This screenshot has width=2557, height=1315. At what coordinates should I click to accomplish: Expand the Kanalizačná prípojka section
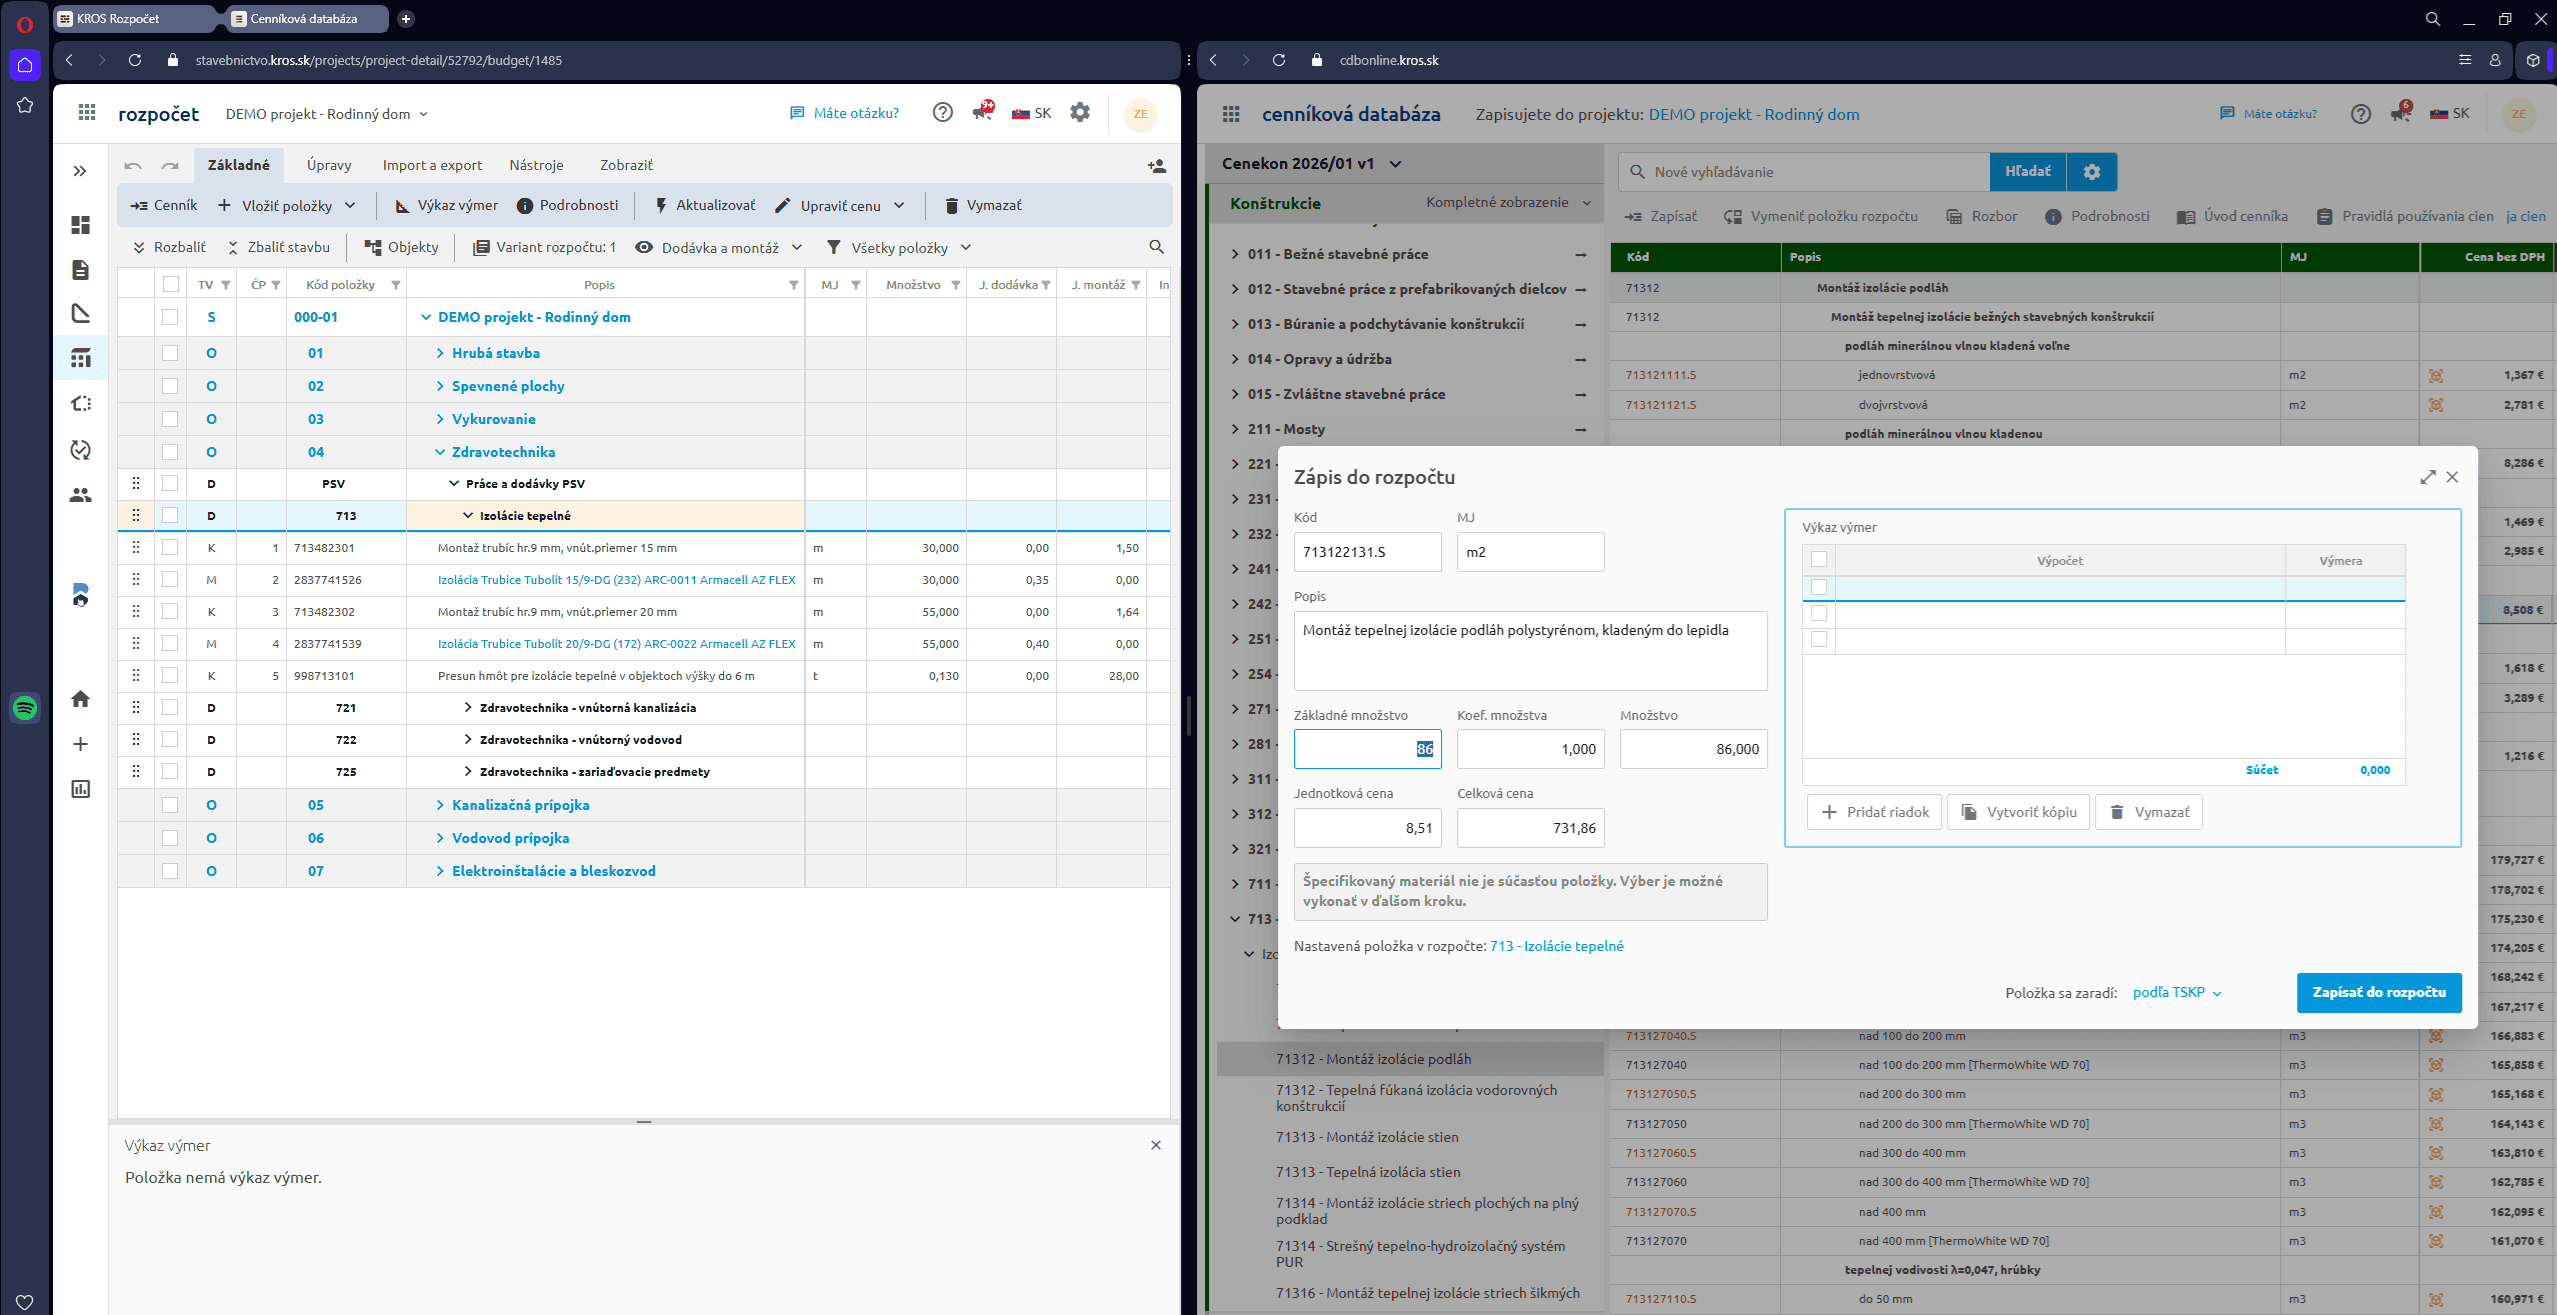tap(440, 805)
